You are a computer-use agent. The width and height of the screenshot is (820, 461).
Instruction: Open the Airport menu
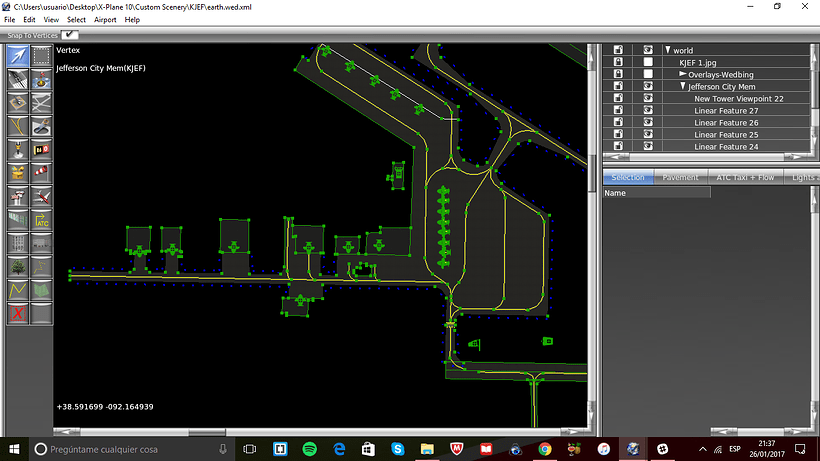click(105, 20)
